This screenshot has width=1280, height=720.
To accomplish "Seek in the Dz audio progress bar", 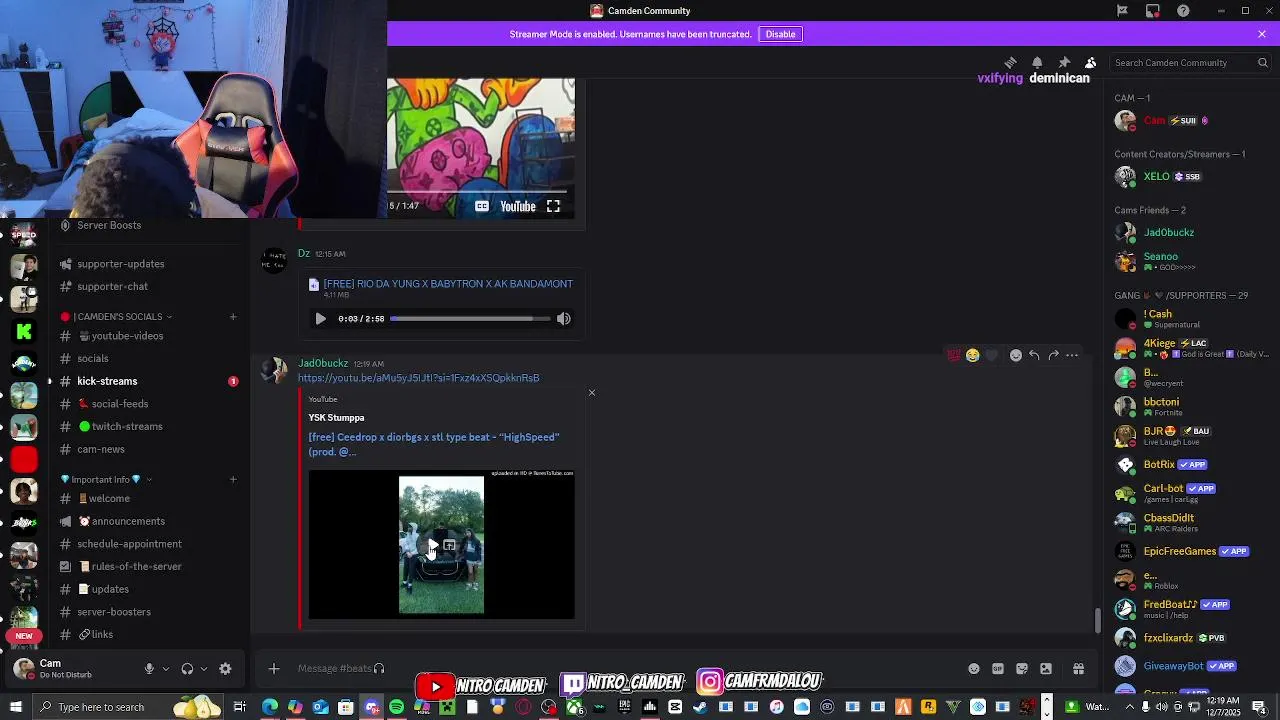I will coord(470,319).
